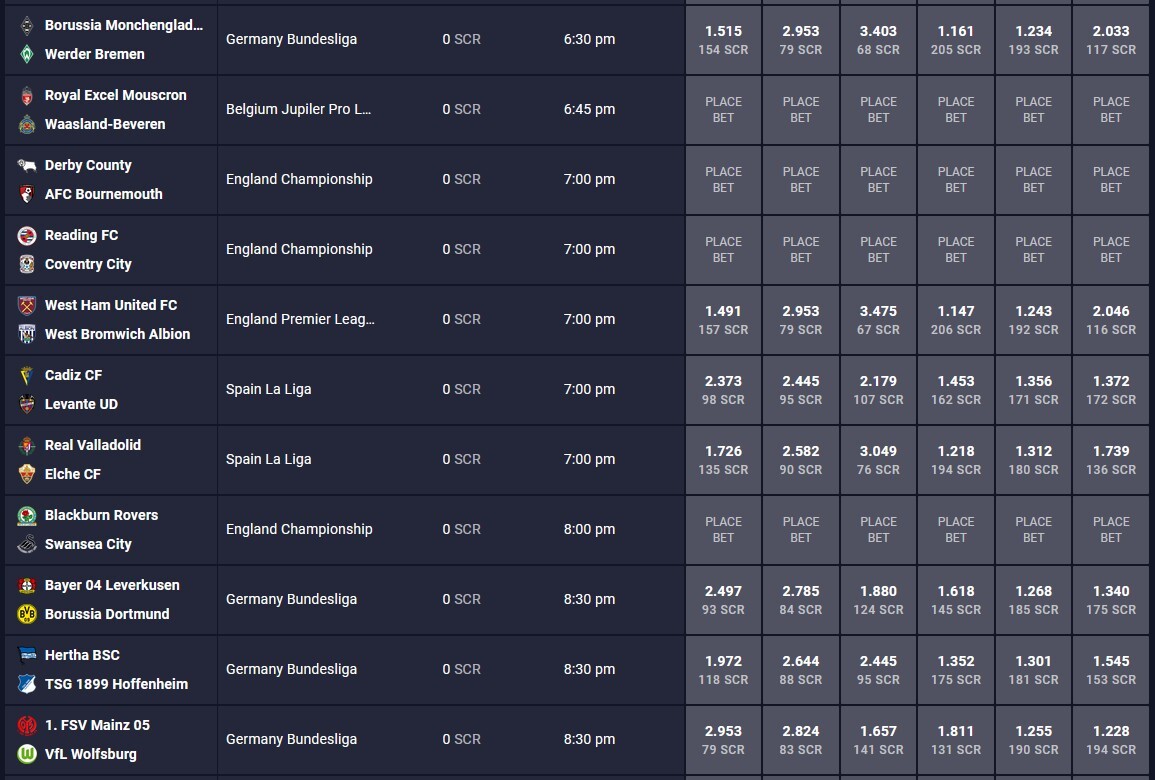Click the Blackburn Rovers crest icon
This screenshot has width=1155, height=780.
(27, 515)
